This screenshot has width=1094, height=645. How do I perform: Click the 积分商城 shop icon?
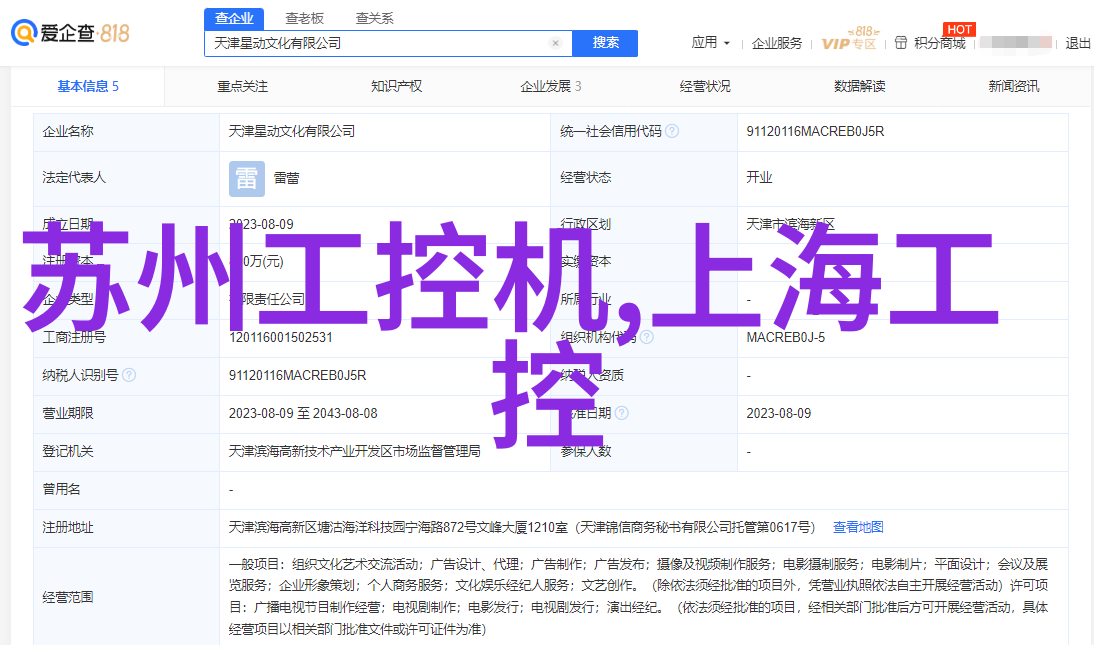click(901, 43)
